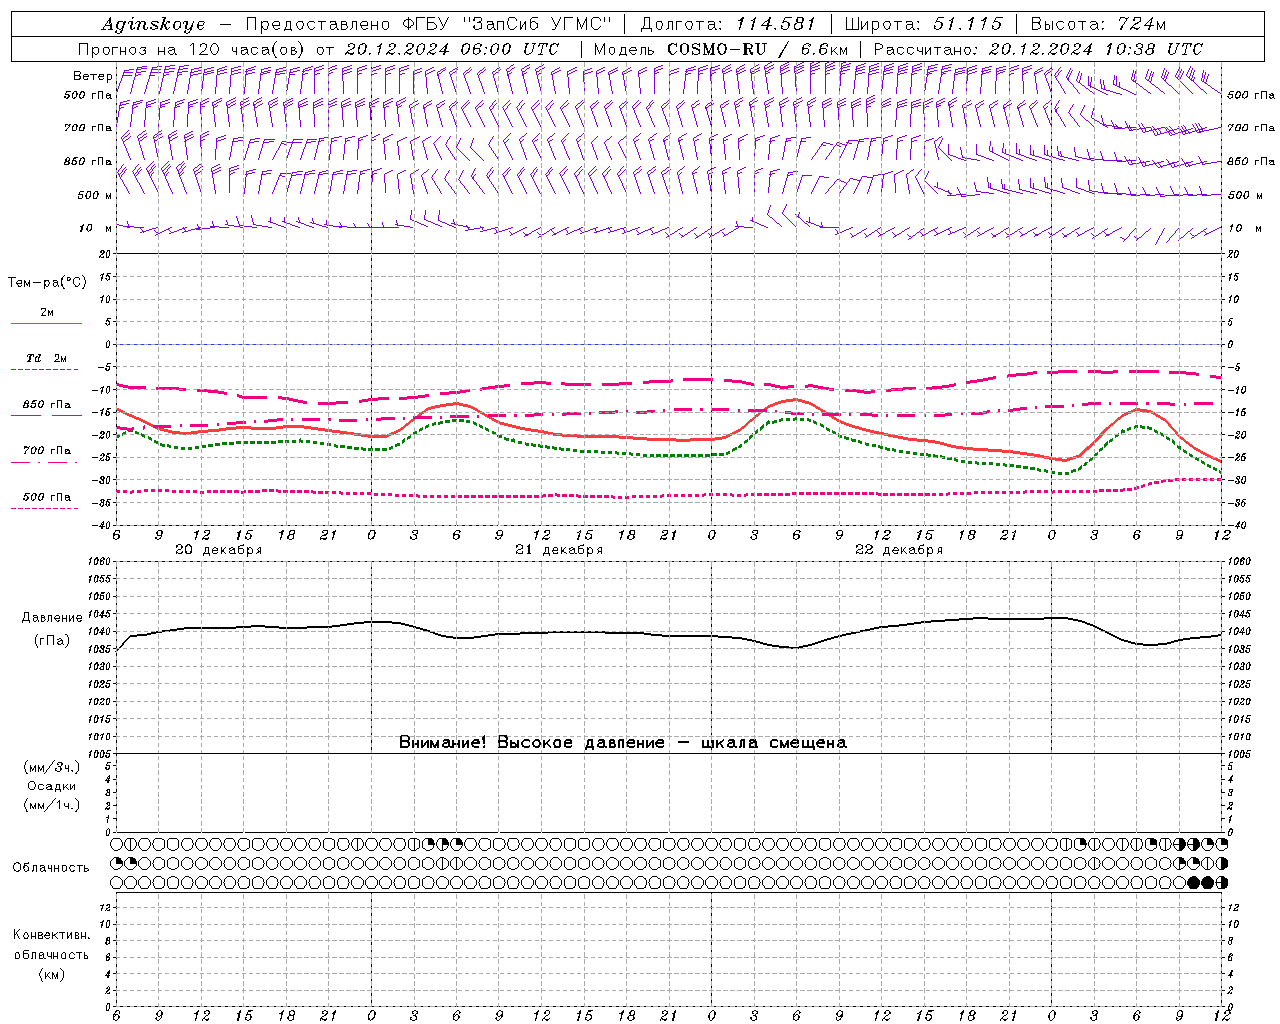Click the high pressure warning Внимание! text
The height and width of the screenshot is (1024, 1280).
622,742
